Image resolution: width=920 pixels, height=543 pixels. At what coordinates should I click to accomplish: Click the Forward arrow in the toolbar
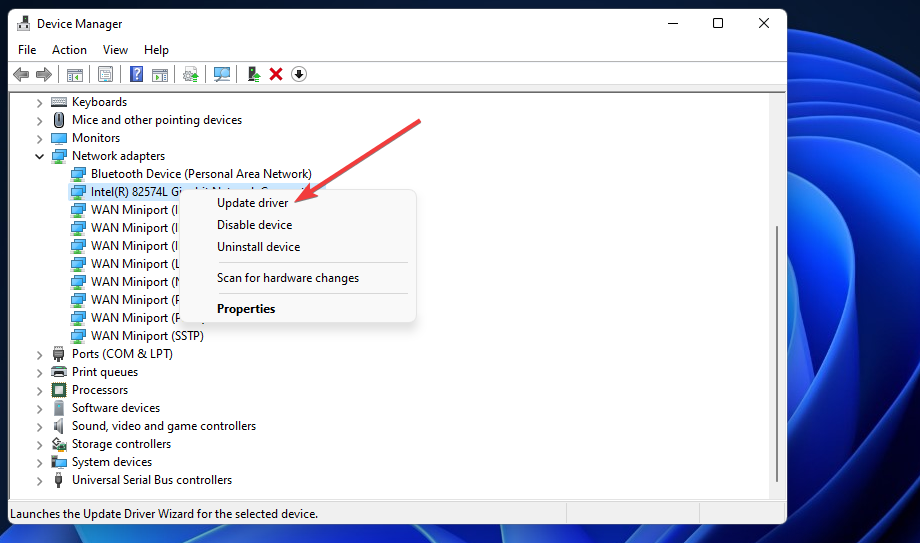(44, 75)
